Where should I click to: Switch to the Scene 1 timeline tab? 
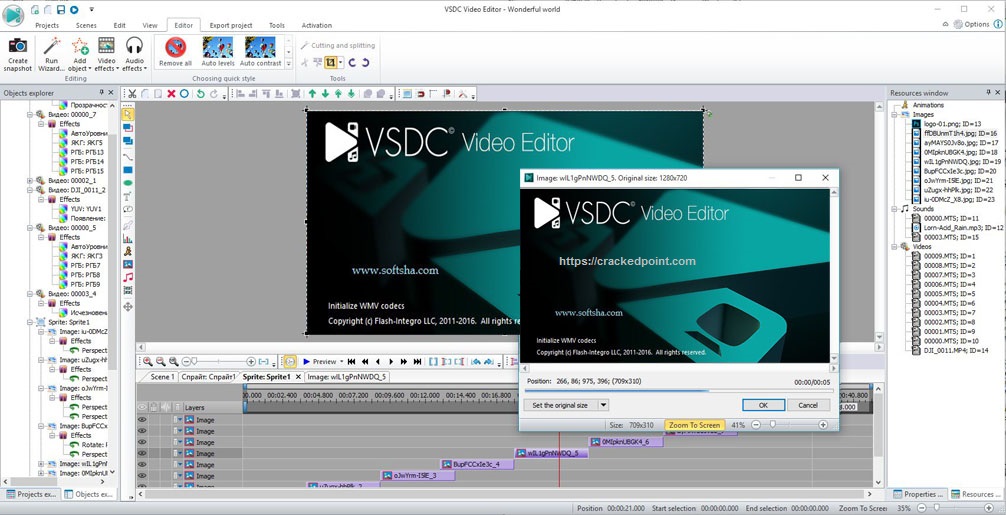click(x=162, y=377)
